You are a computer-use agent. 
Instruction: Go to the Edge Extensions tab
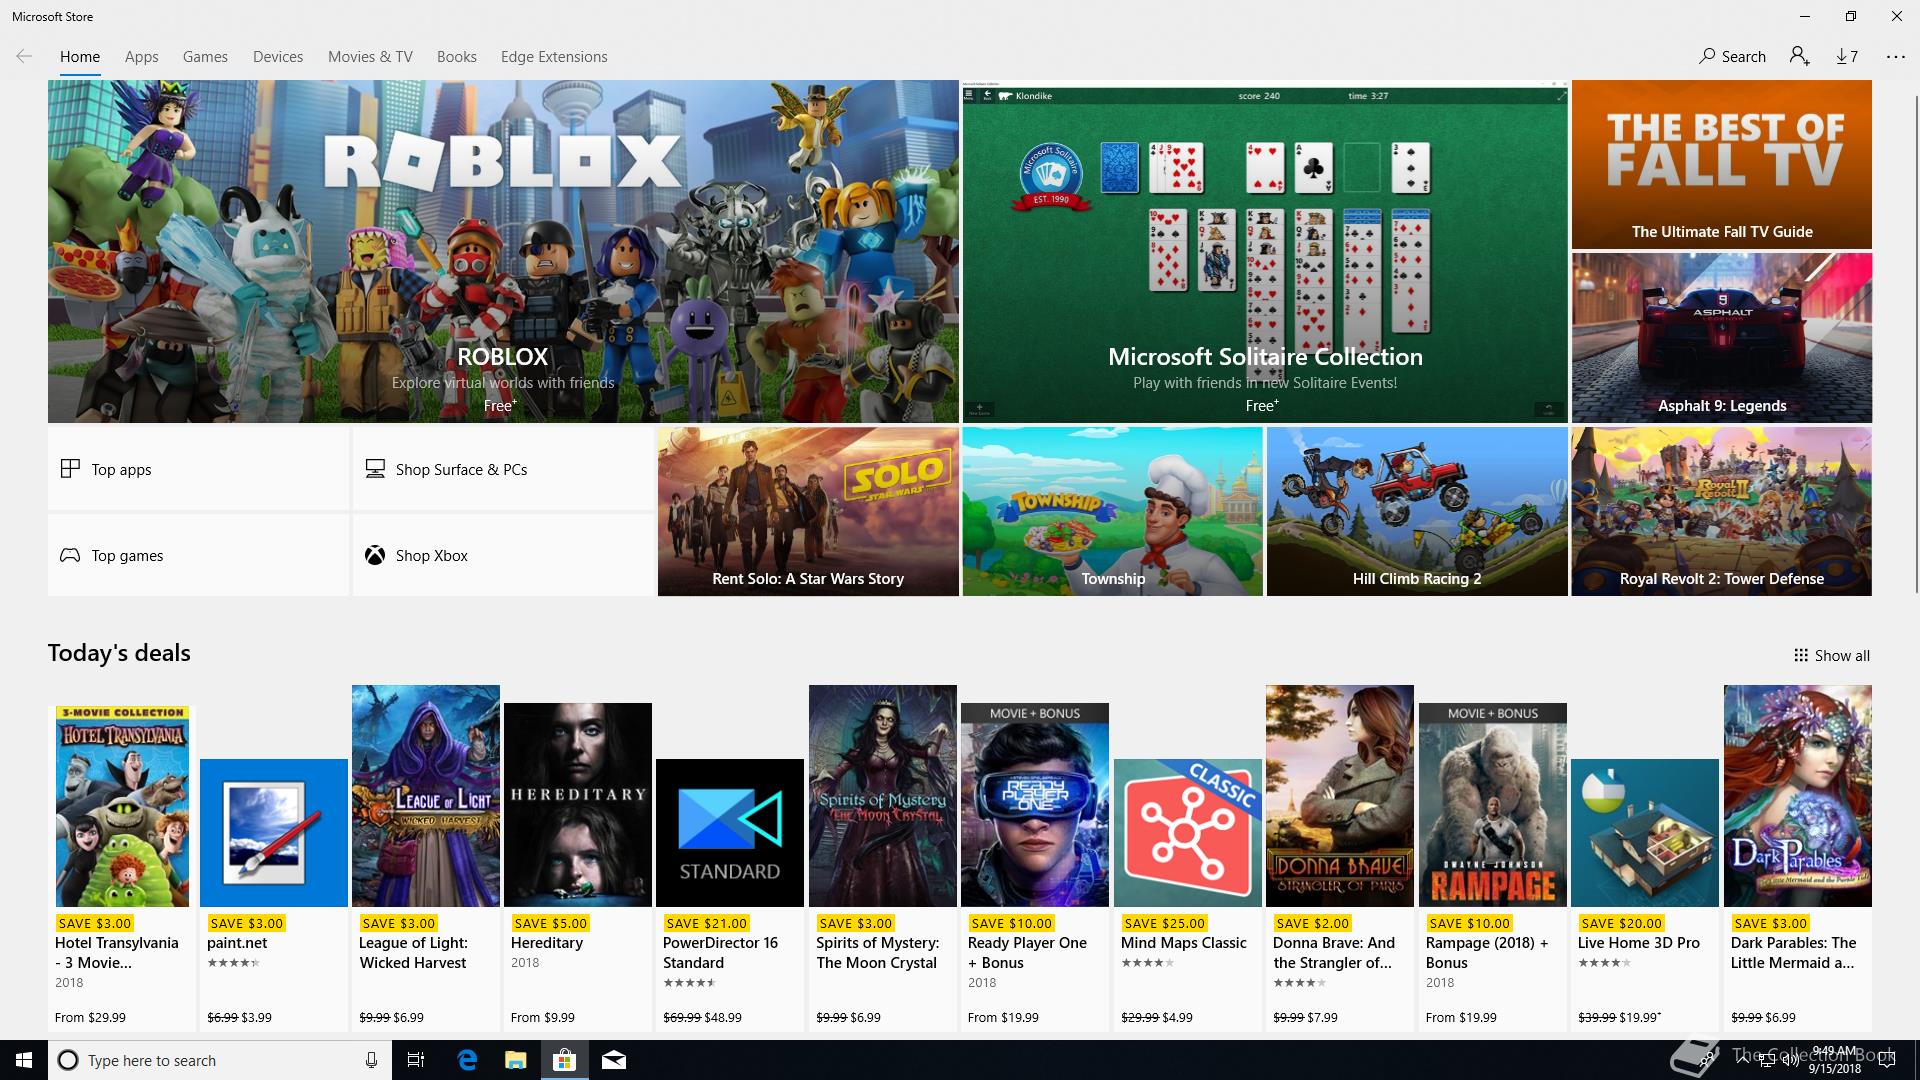[554, 56]
